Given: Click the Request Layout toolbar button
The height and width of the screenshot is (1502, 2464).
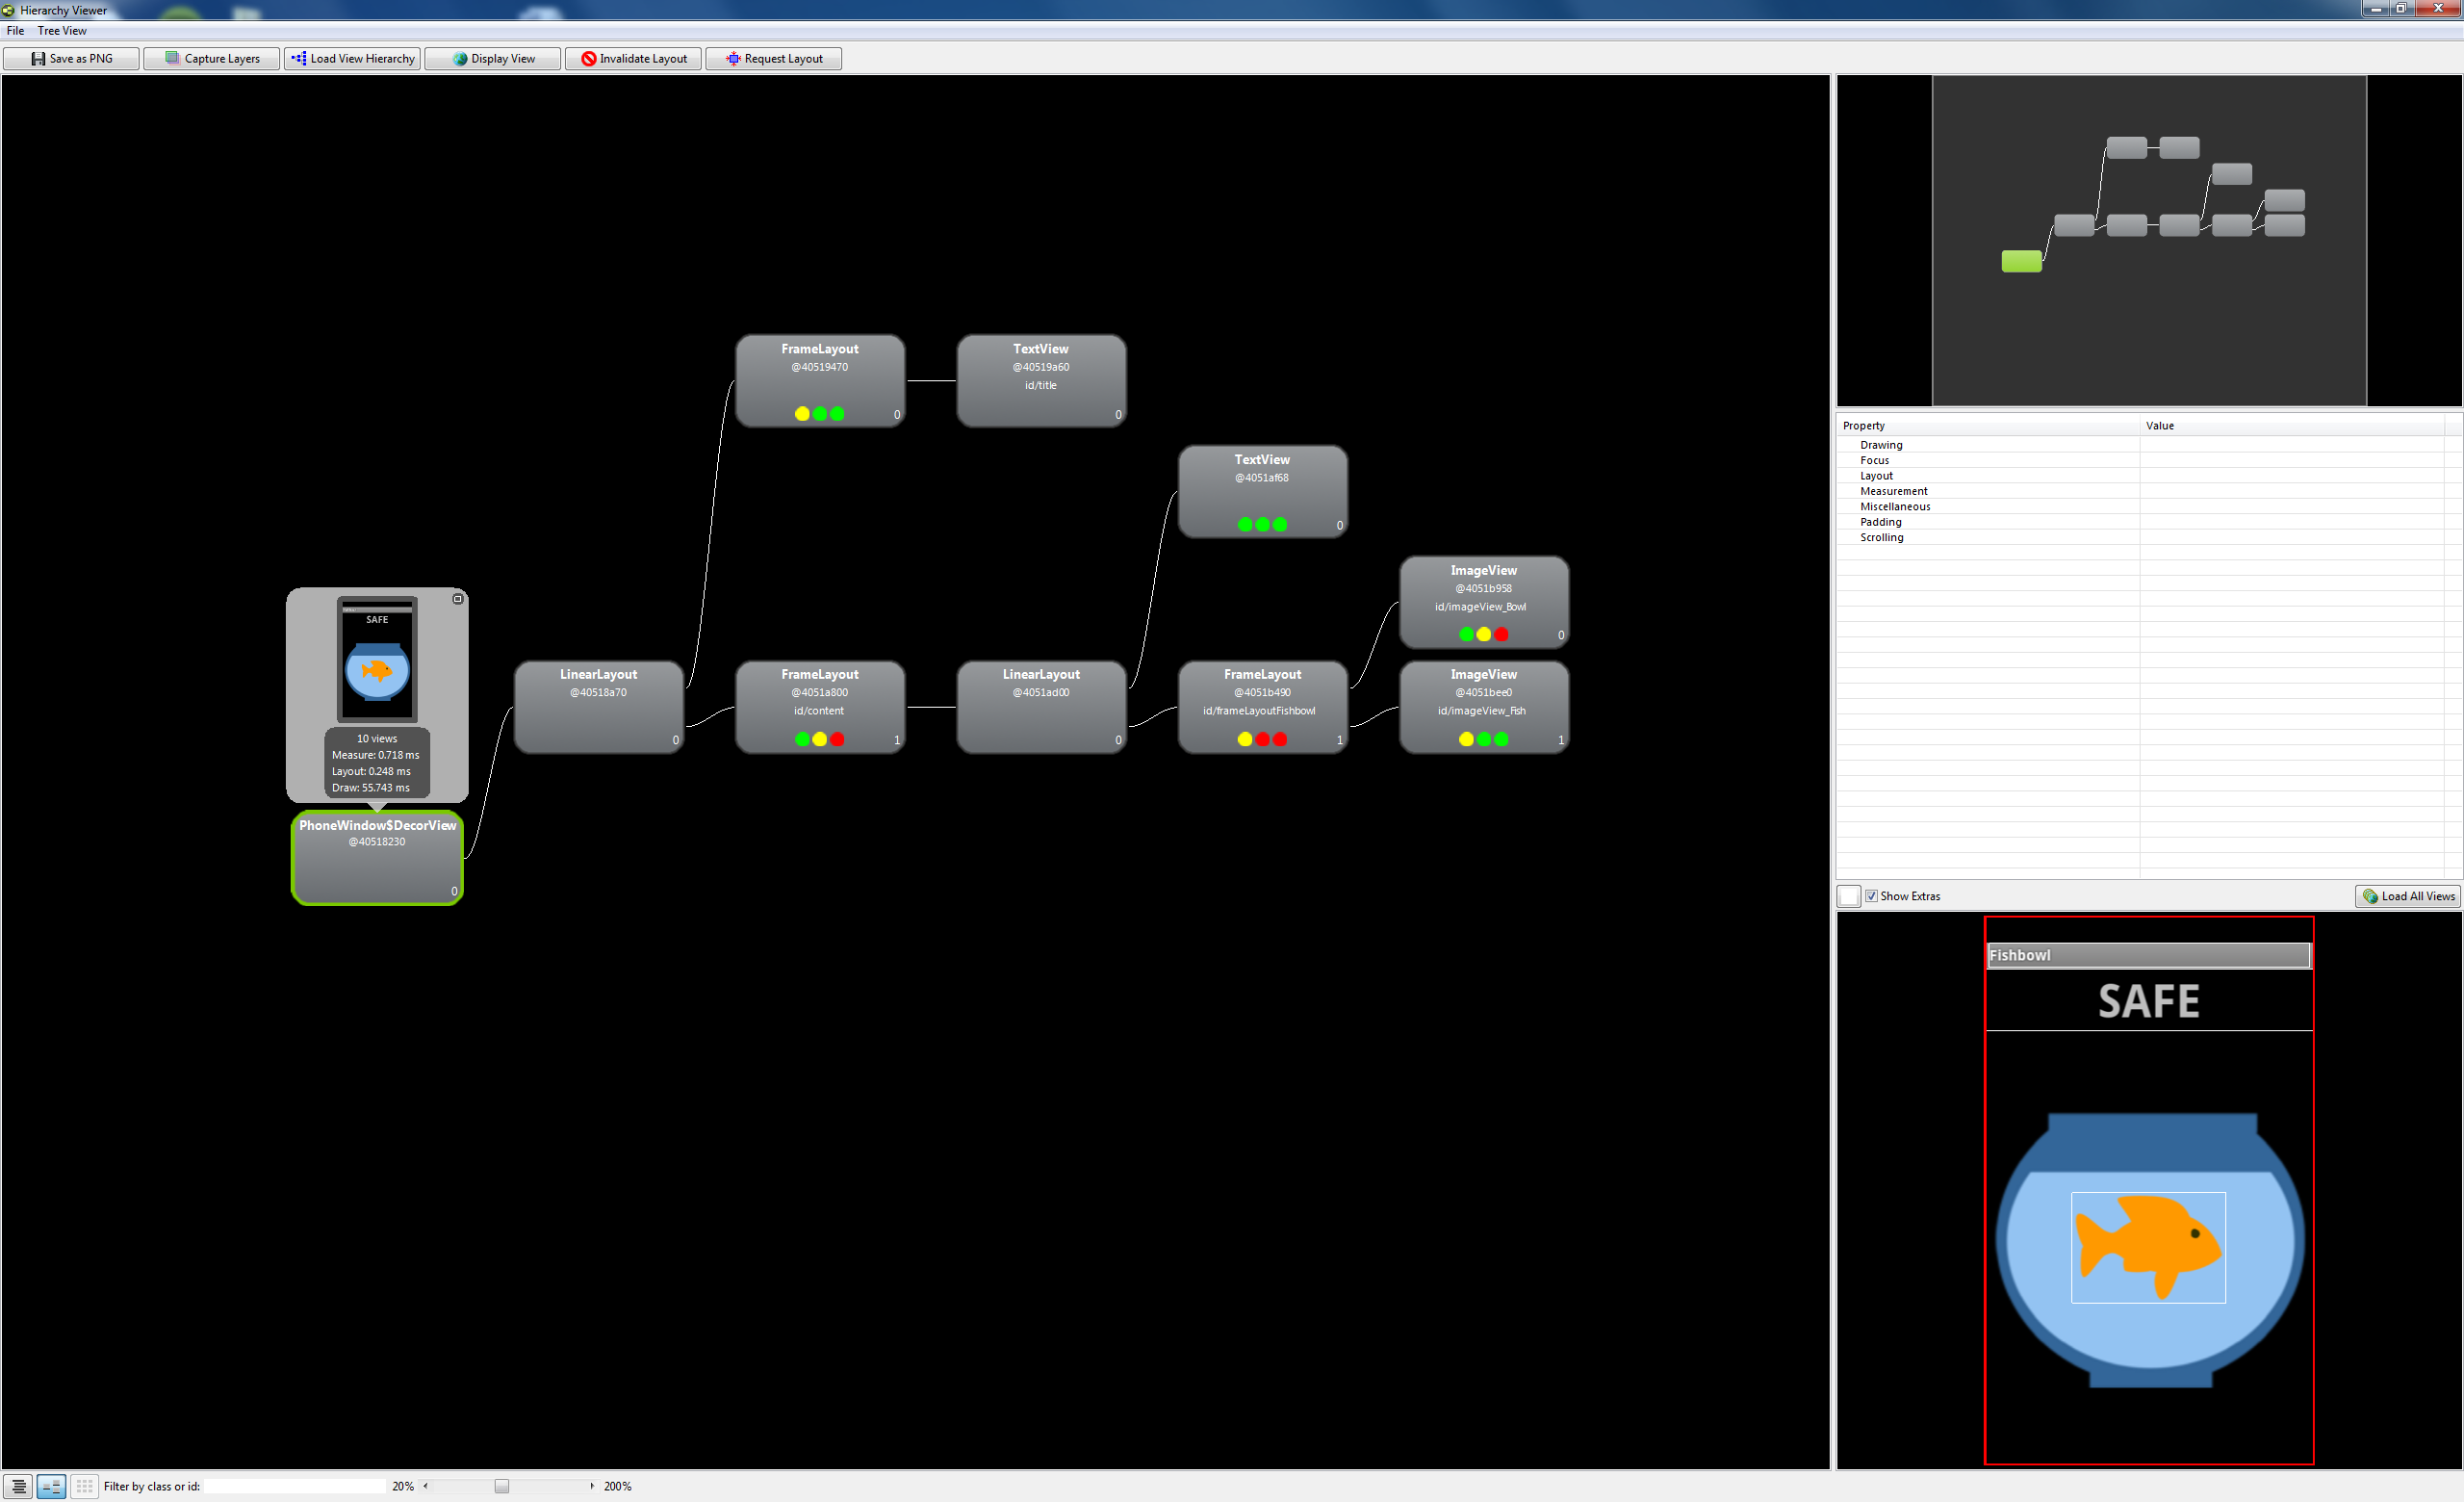Looking at the screenshot, I should pyautogui.click(x=774, y=59).
